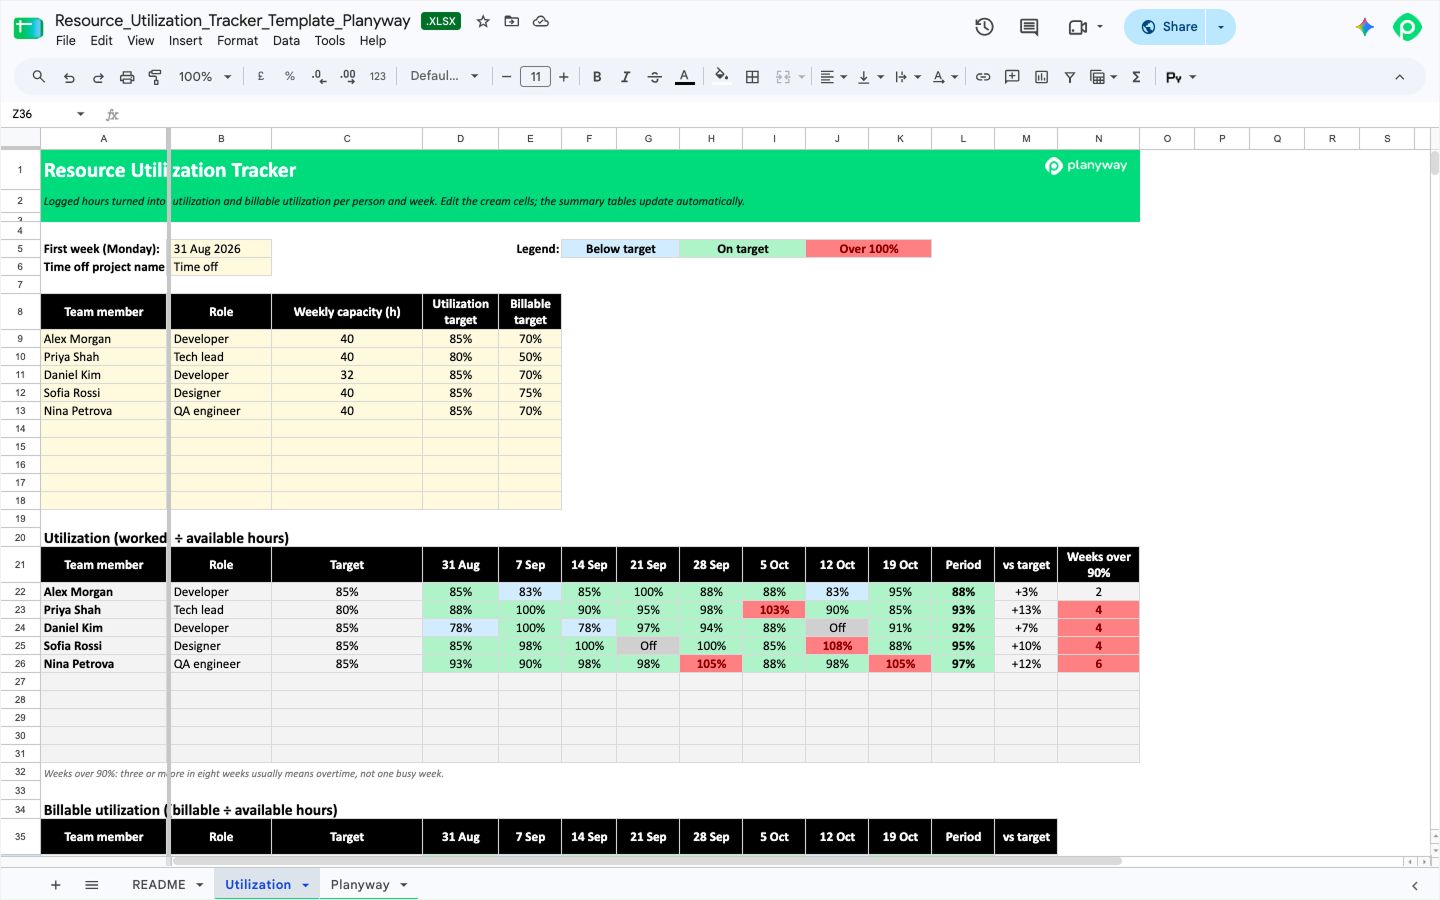Toggle bold formatting
The image size is (1440, 900).
coord(597,77)
